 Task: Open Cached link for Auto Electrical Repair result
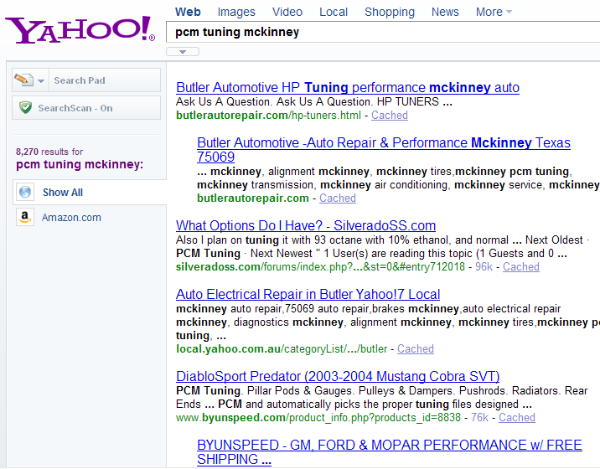tap(415, 349)
